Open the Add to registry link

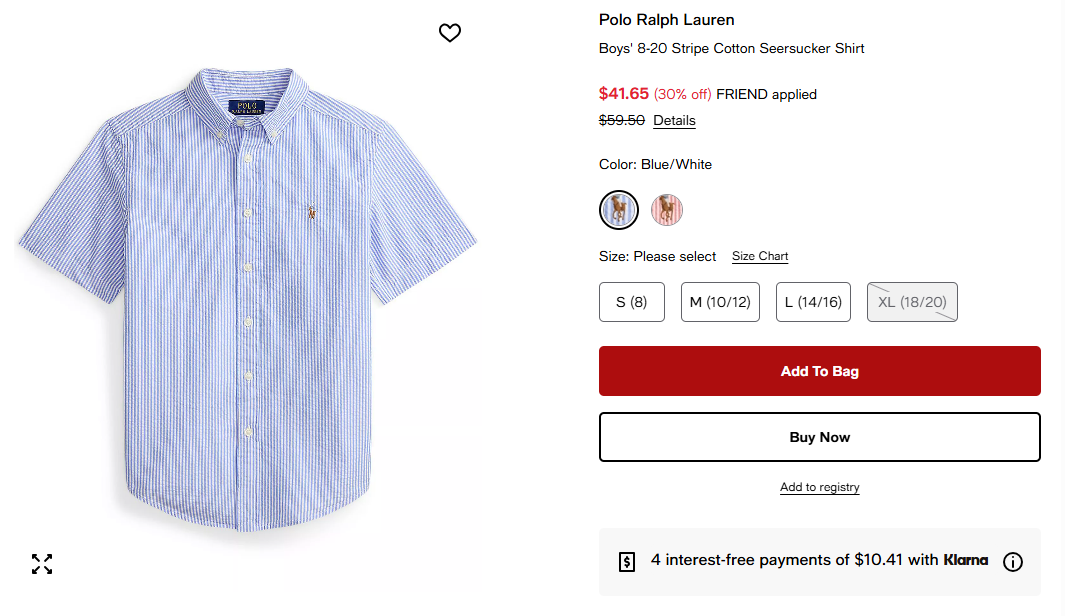click(x=819, y=488)
